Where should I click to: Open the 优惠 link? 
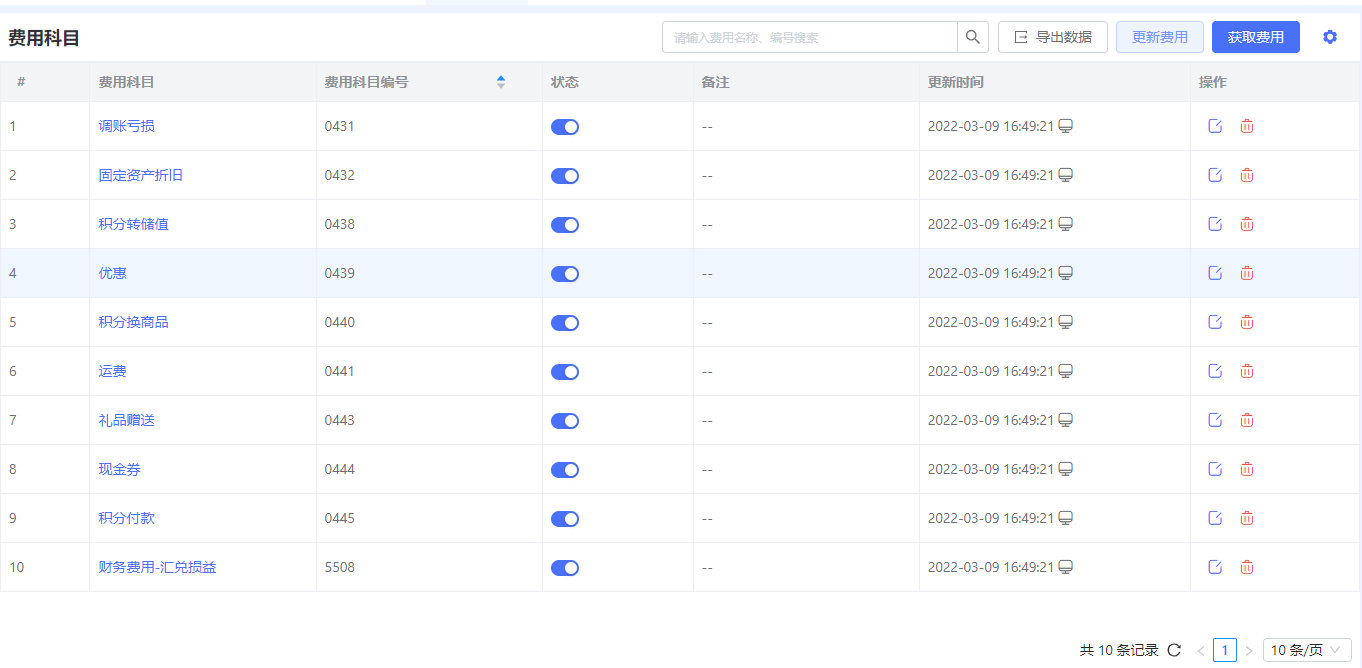point(113,273)
